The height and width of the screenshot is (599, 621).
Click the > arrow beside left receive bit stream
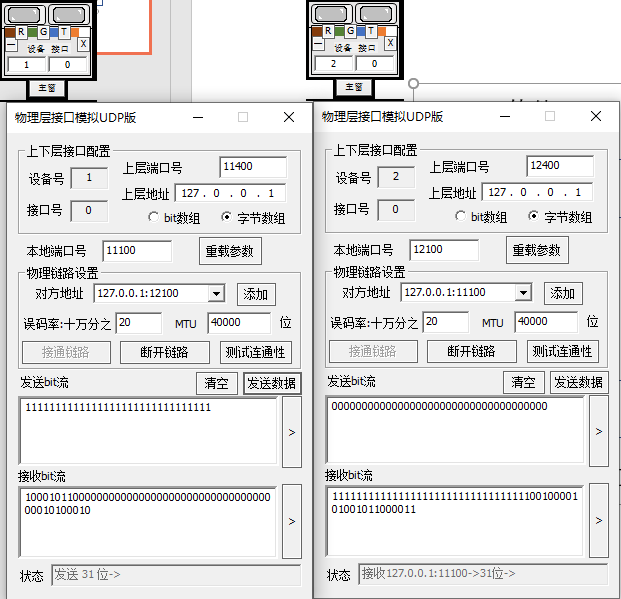point(292,521)
